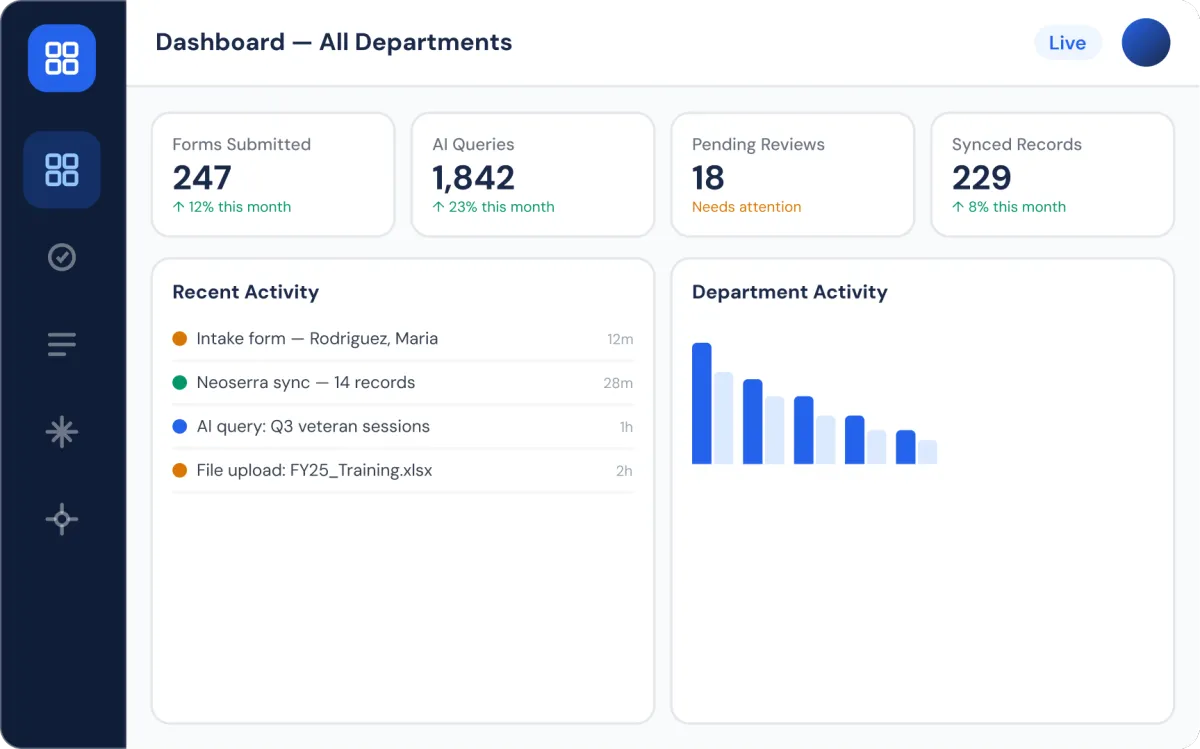Select File upload: FY25_Training.xlsx row
This screenshot has height=749, width=1200.
[403, 471]
